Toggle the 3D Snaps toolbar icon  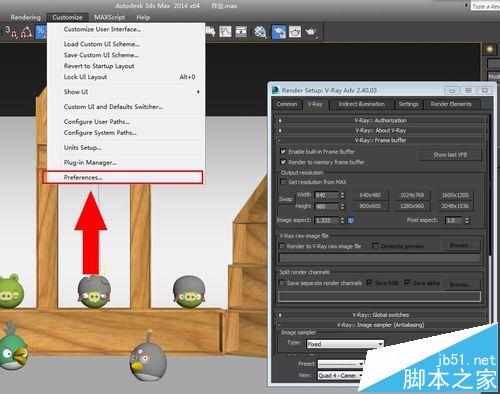pyautogui.click(x=11, y=32)
